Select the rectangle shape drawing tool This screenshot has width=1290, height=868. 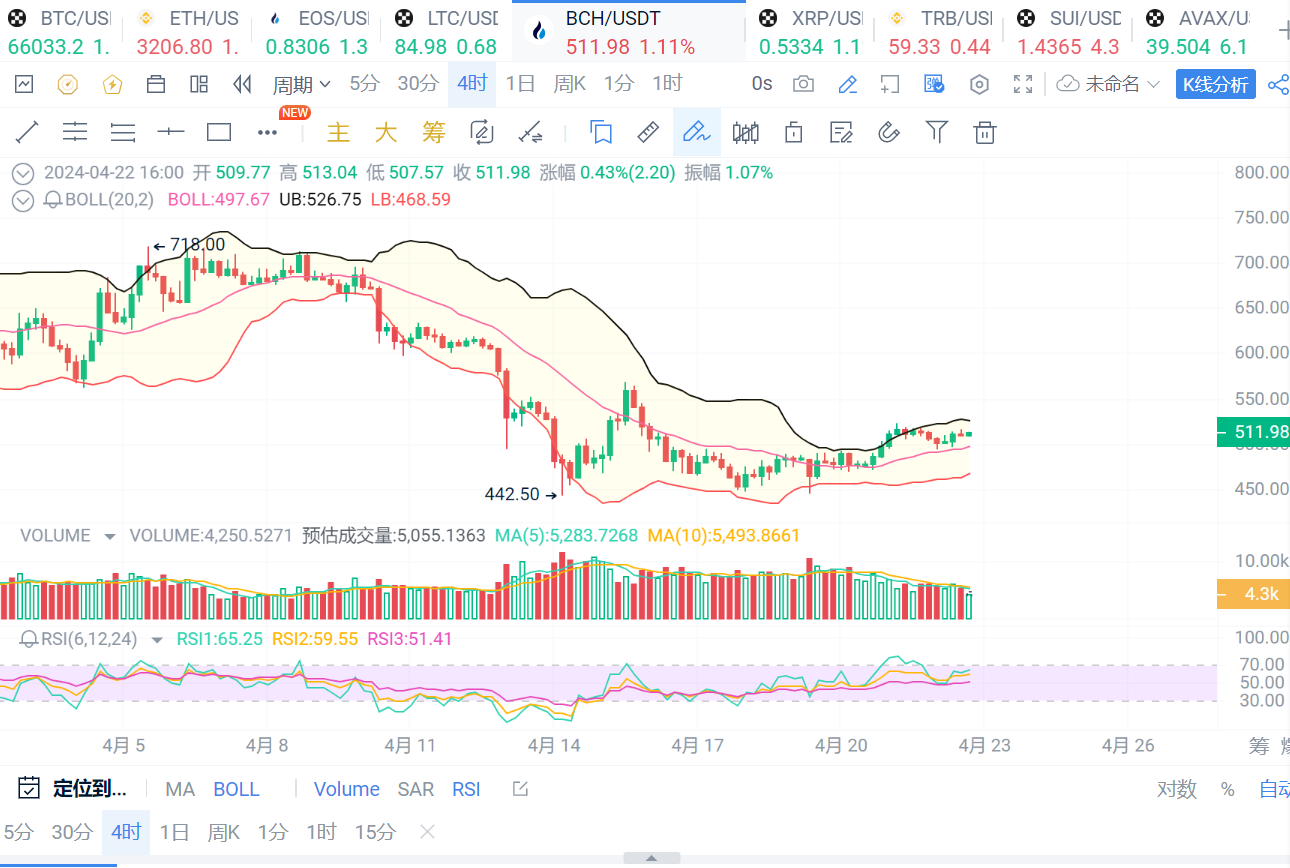pos(219,132)
